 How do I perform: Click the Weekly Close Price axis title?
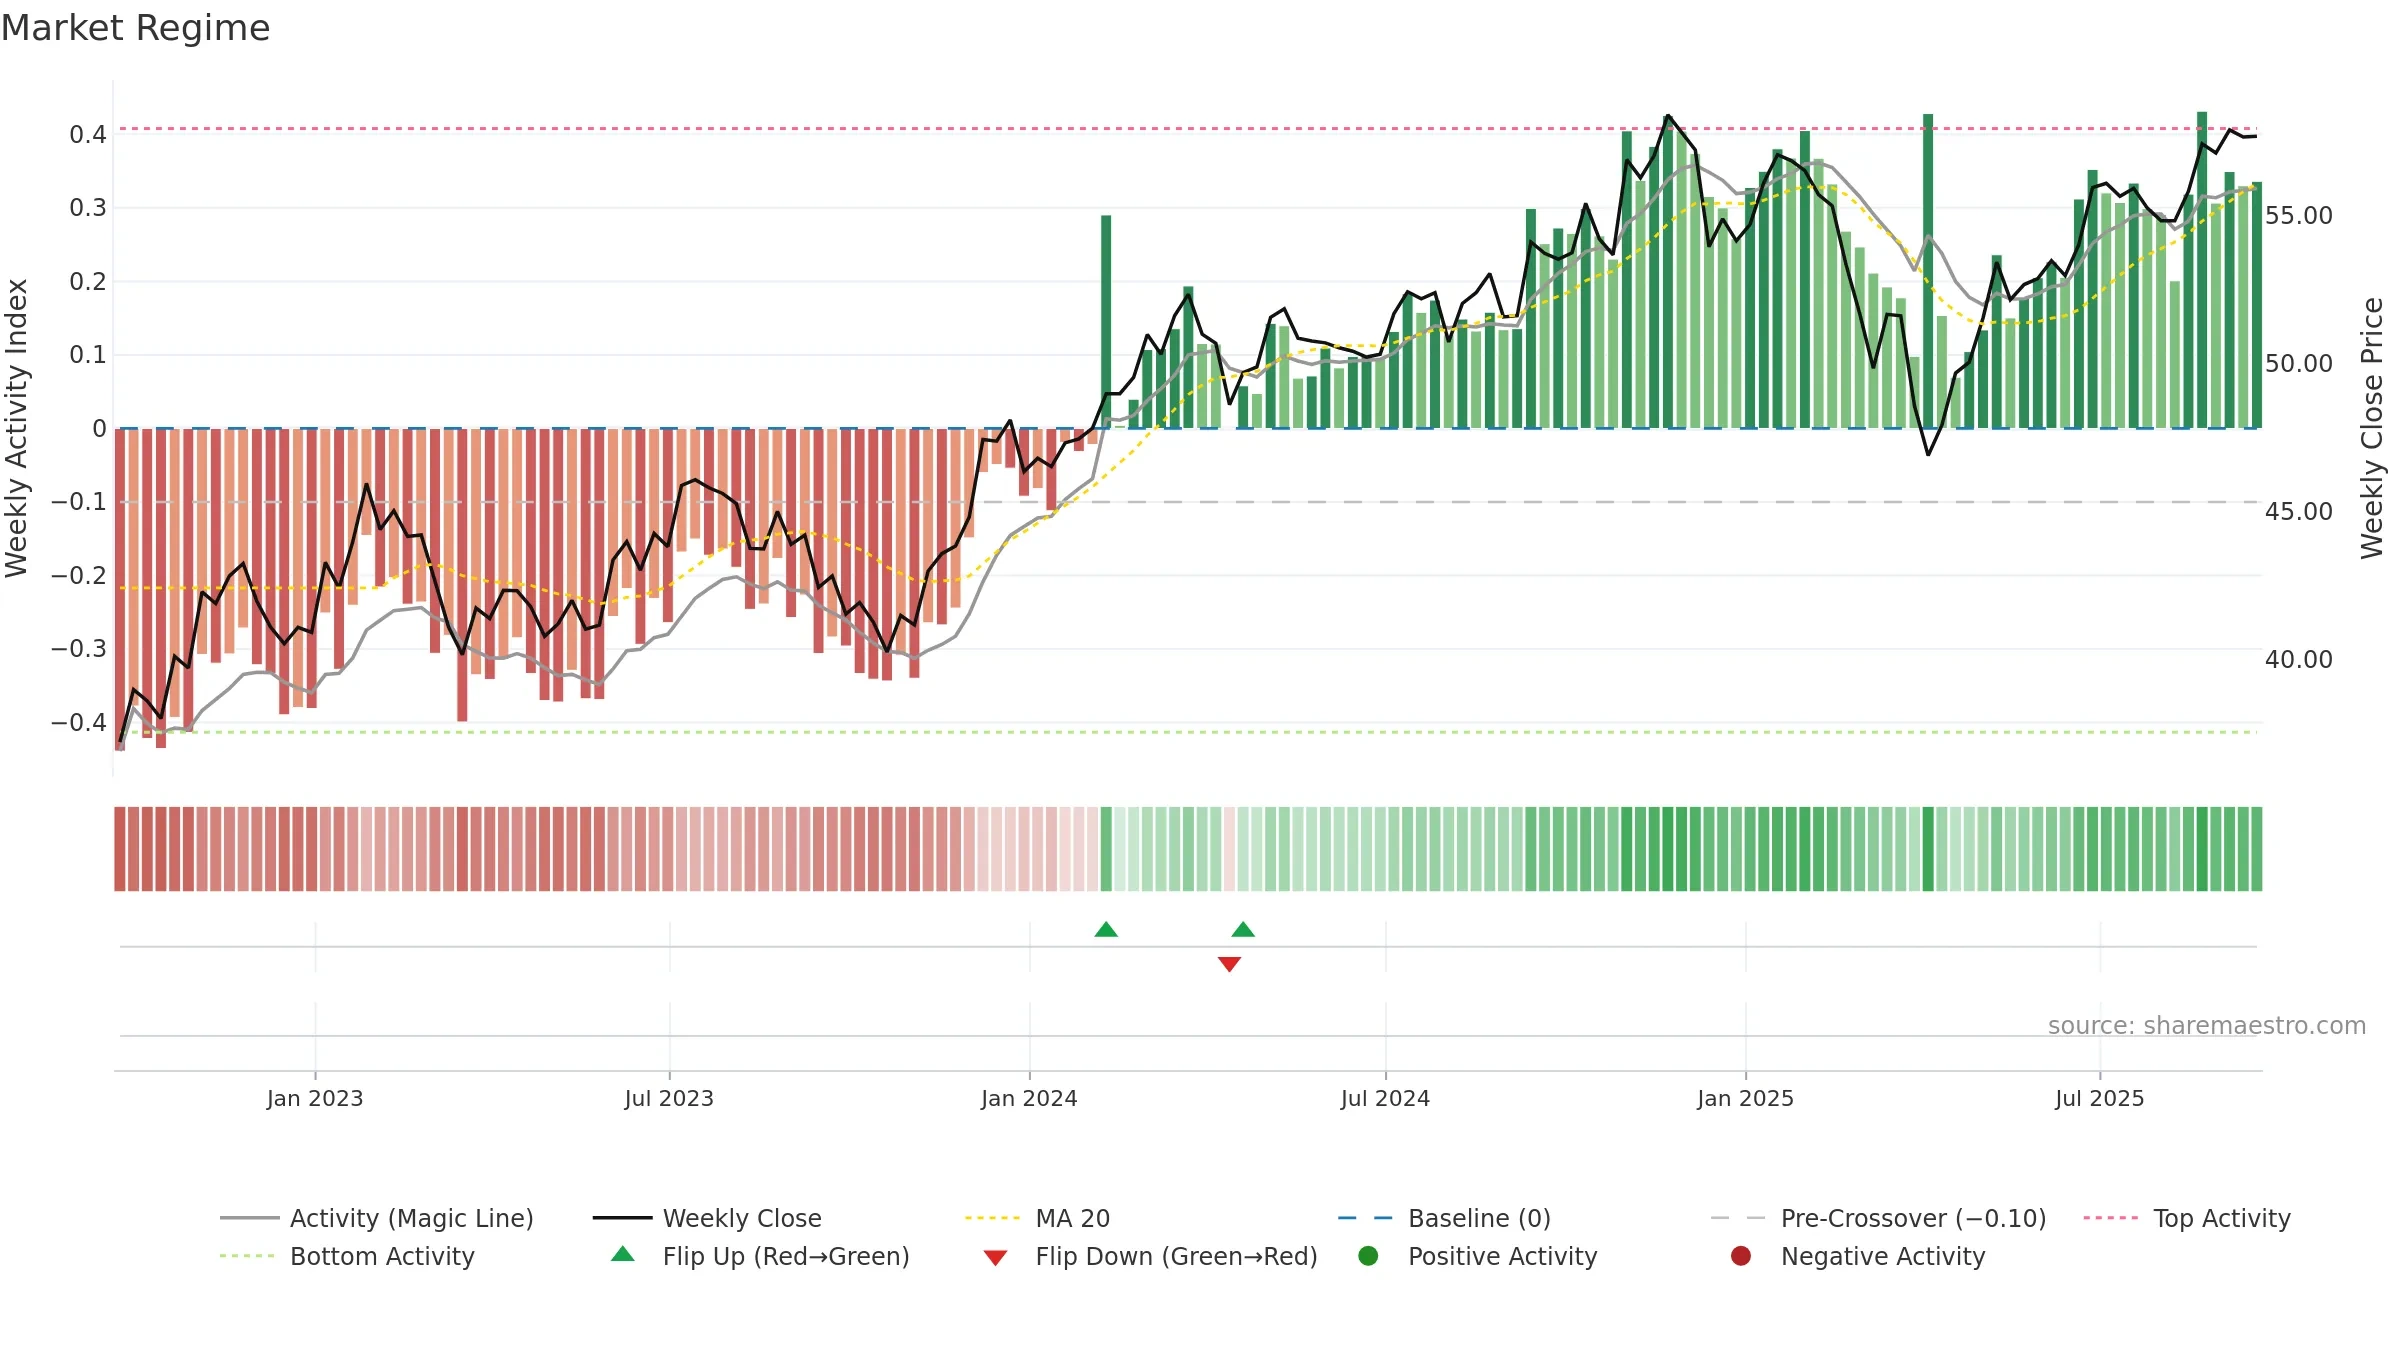point(2372,428)
